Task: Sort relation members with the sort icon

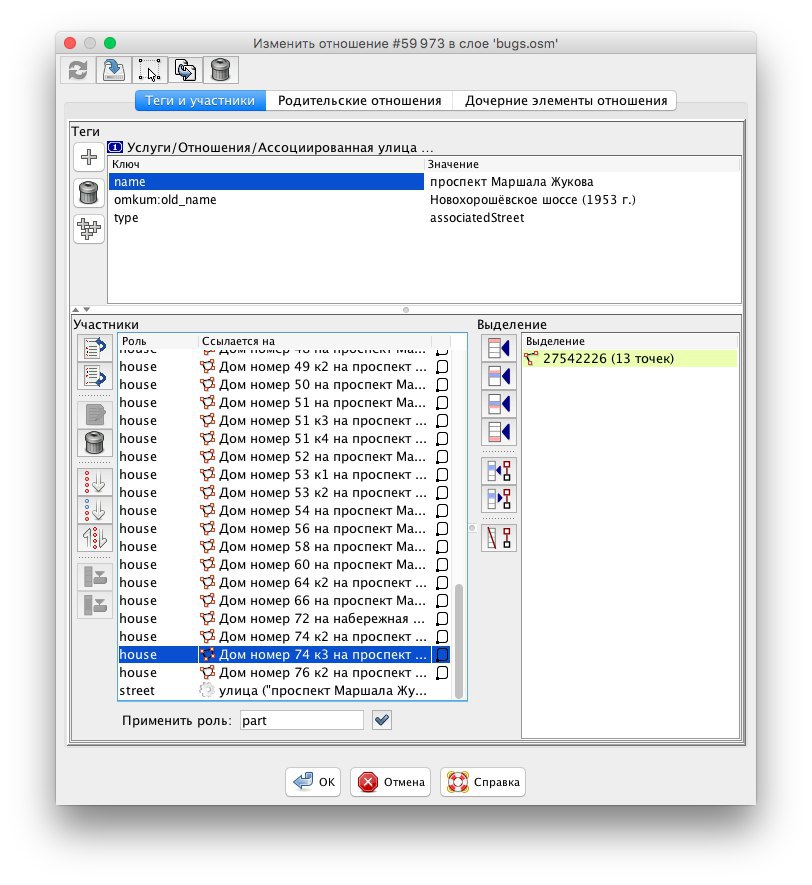Action: coord(96,482)
